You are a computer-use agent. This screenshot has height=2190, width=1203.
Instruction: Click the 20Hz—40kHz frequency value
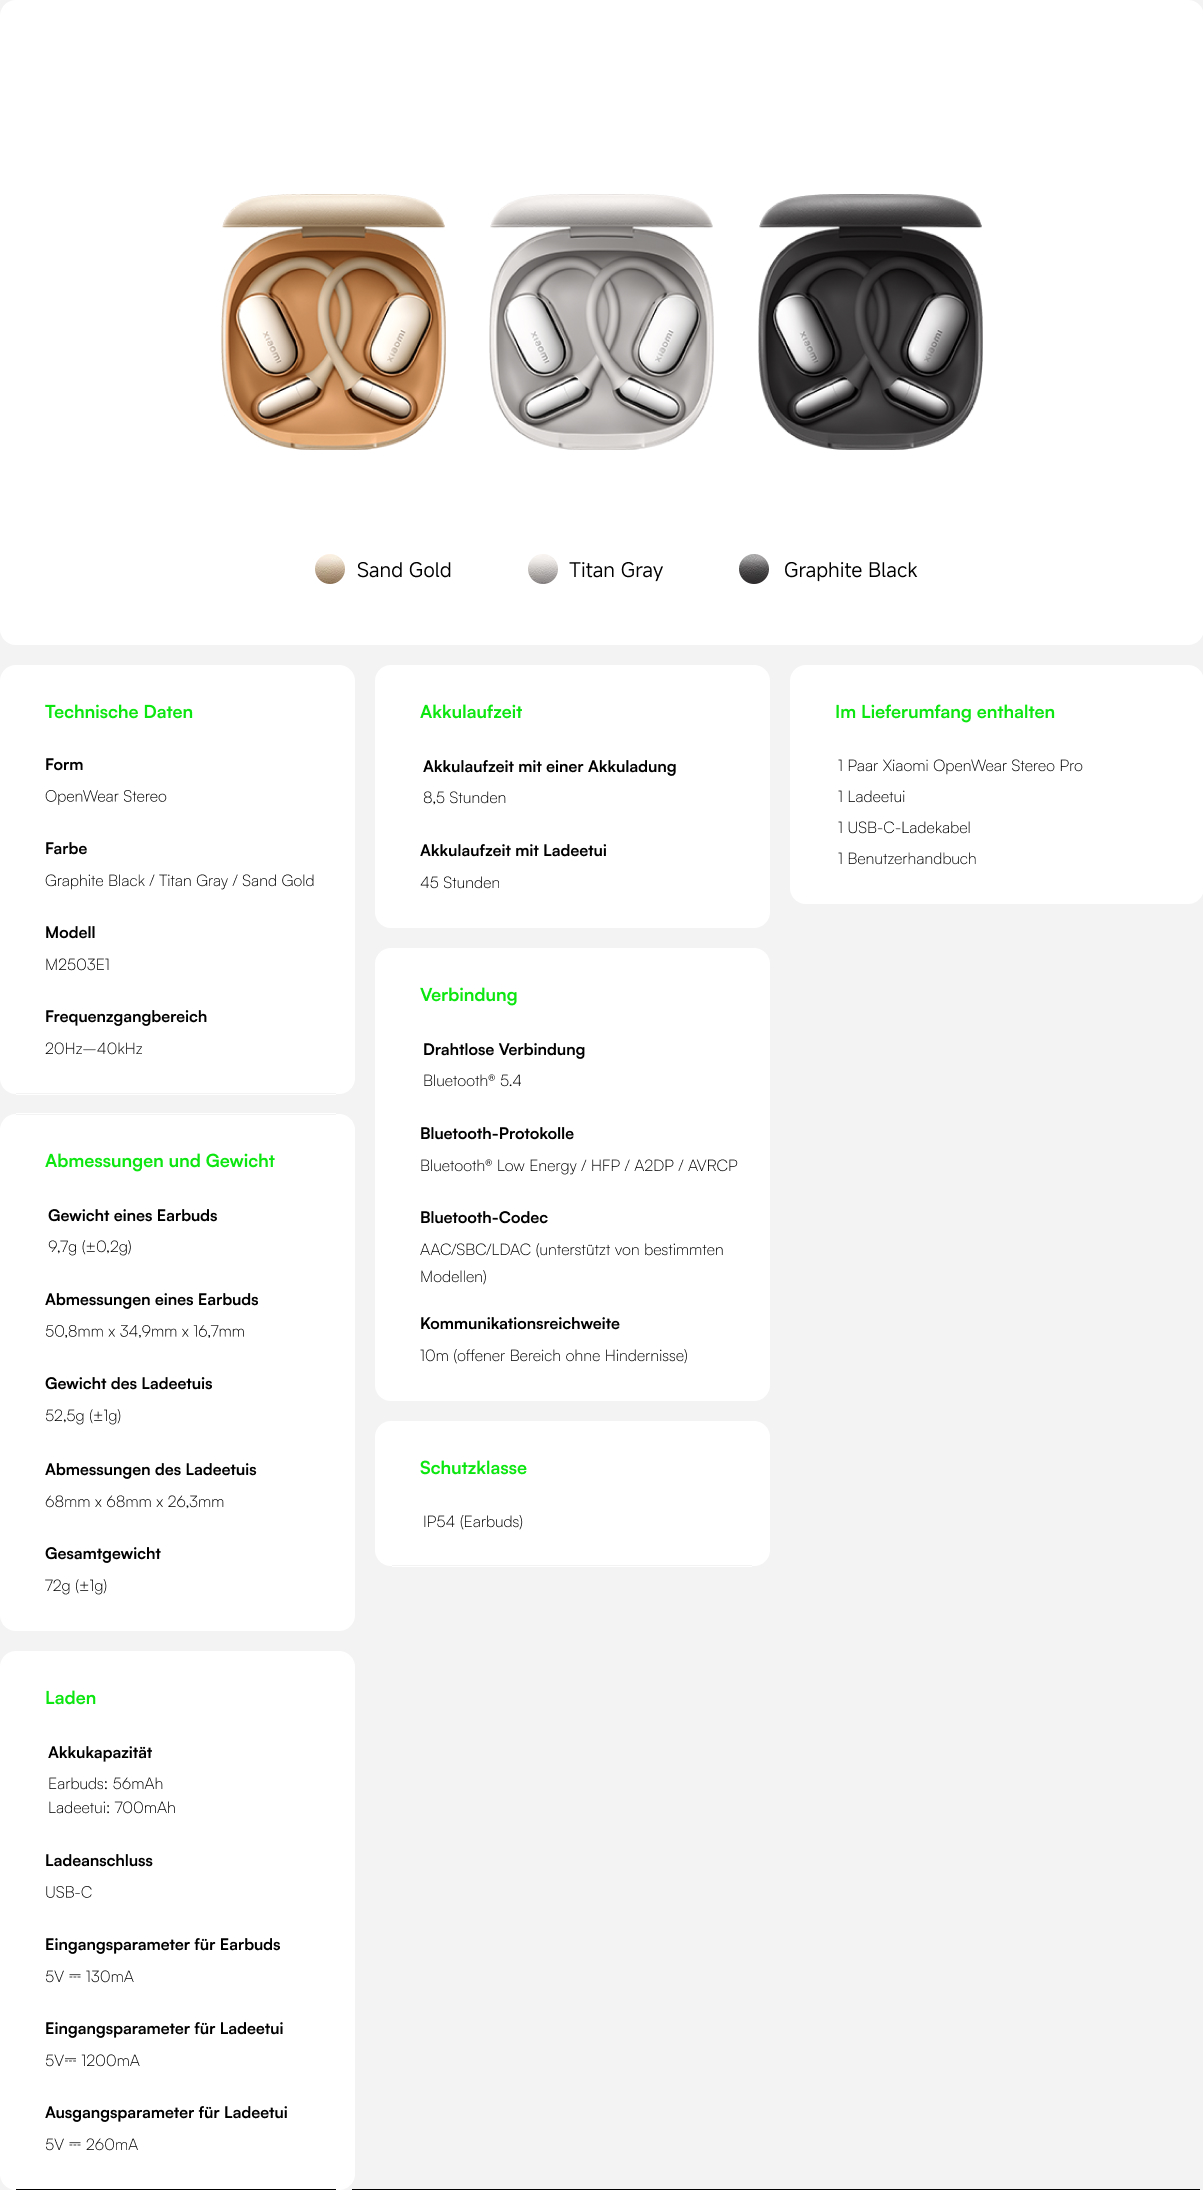(94, 1048)
